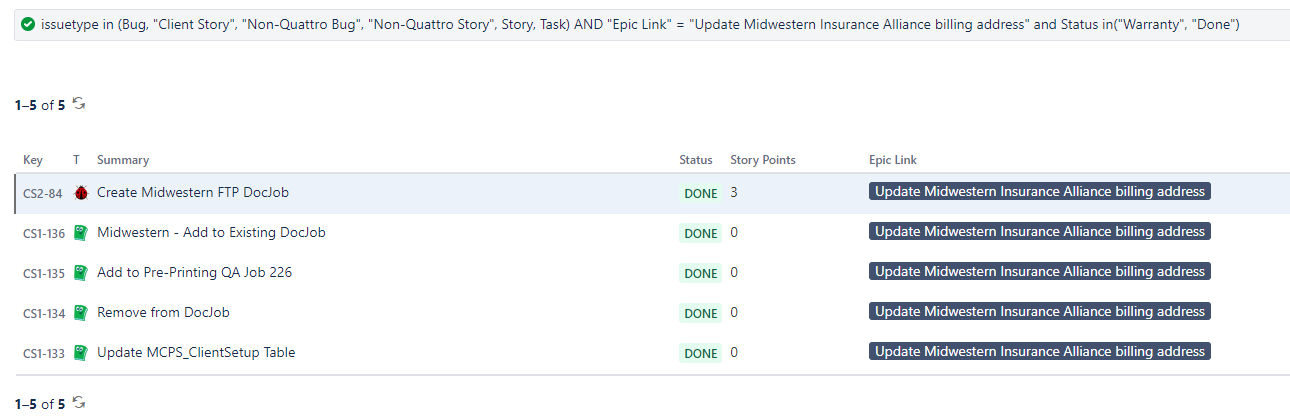Sort by the Epic Link column header
Screen dimensions: 1290x420
[893, 160]
